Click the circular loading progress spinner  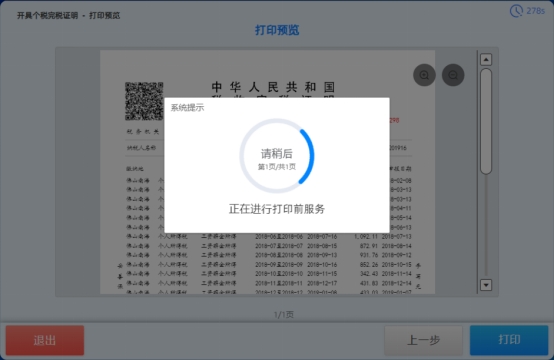tap(277, 156)
